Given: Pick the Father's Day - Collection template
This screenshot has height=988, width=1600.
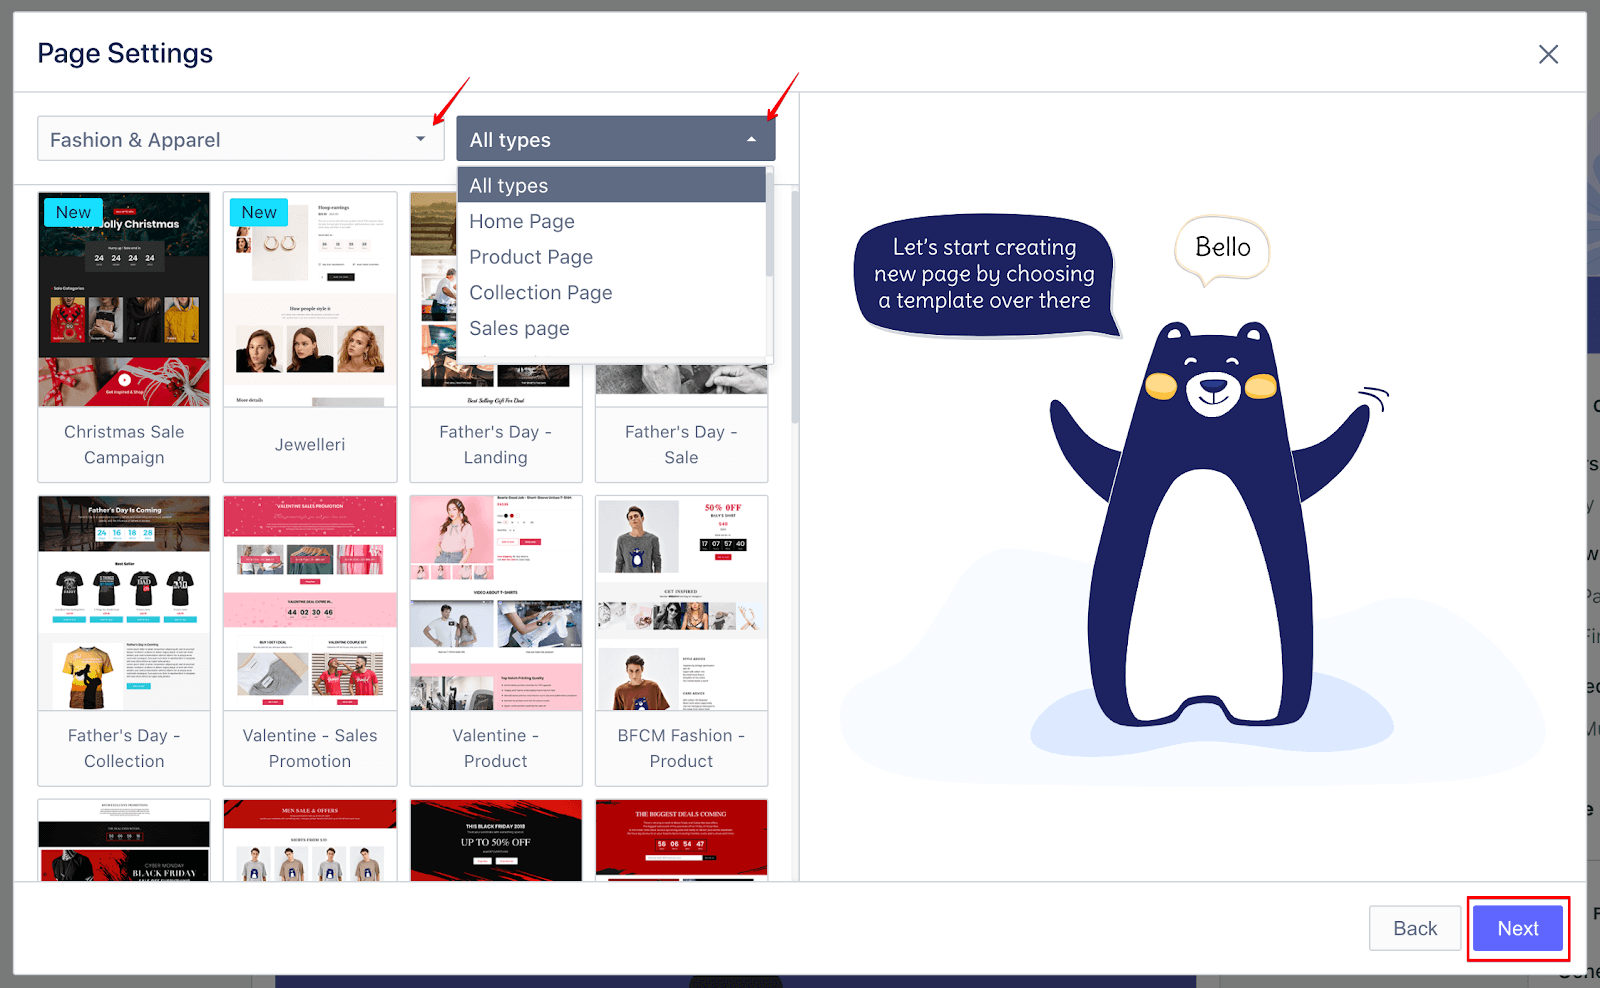Looking at the screenshot, I should [x=123, y=639].
